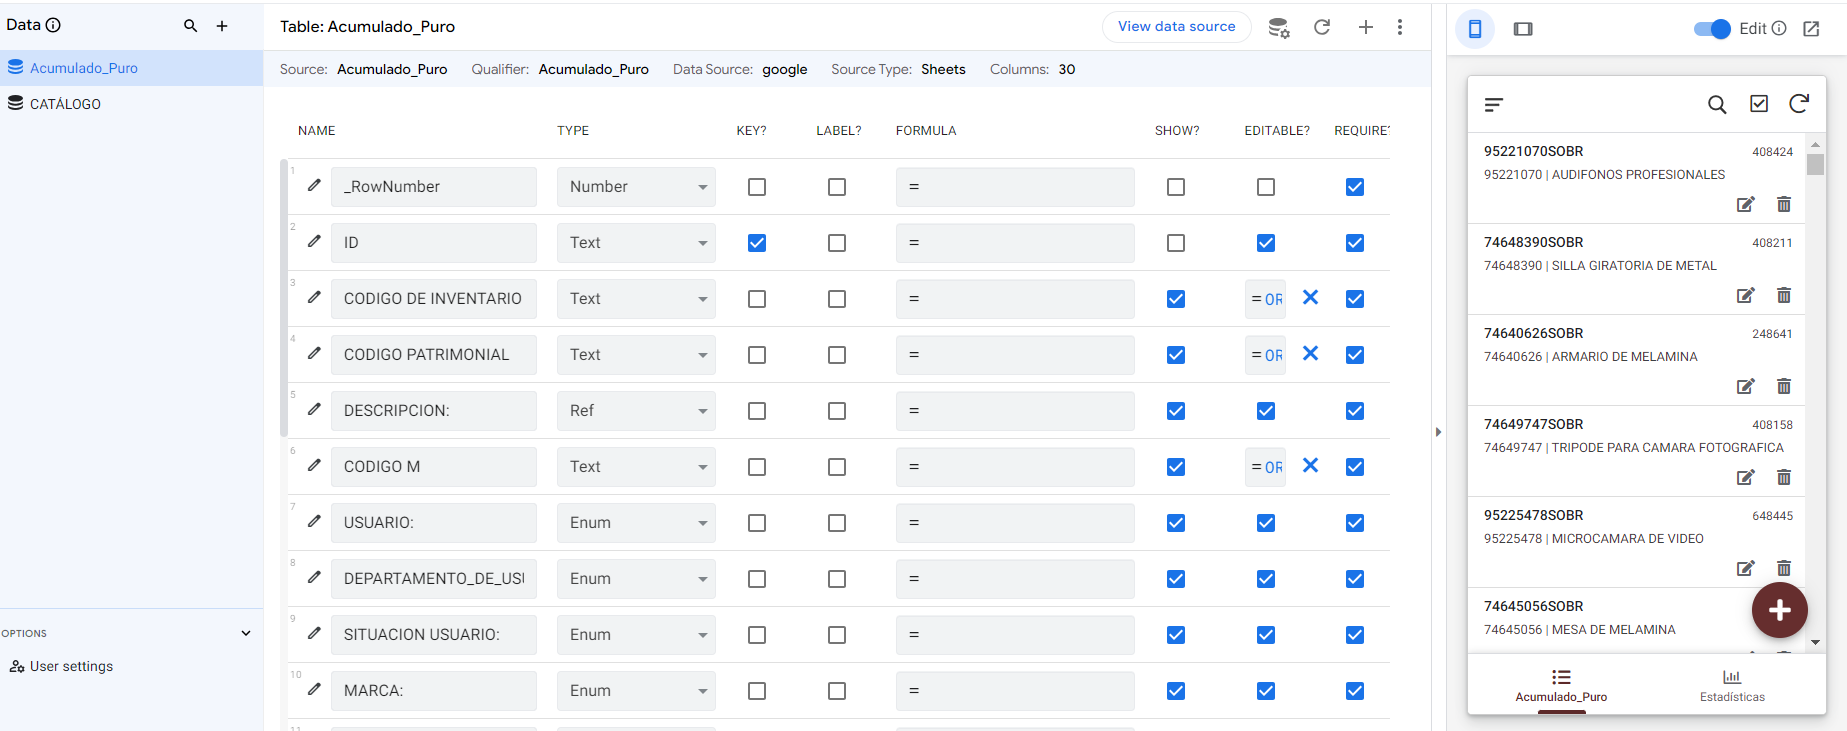This screenshot has height=731, width=1847.
Task: Turn off the Edit toggle switch
Action: coord(1711,29)
